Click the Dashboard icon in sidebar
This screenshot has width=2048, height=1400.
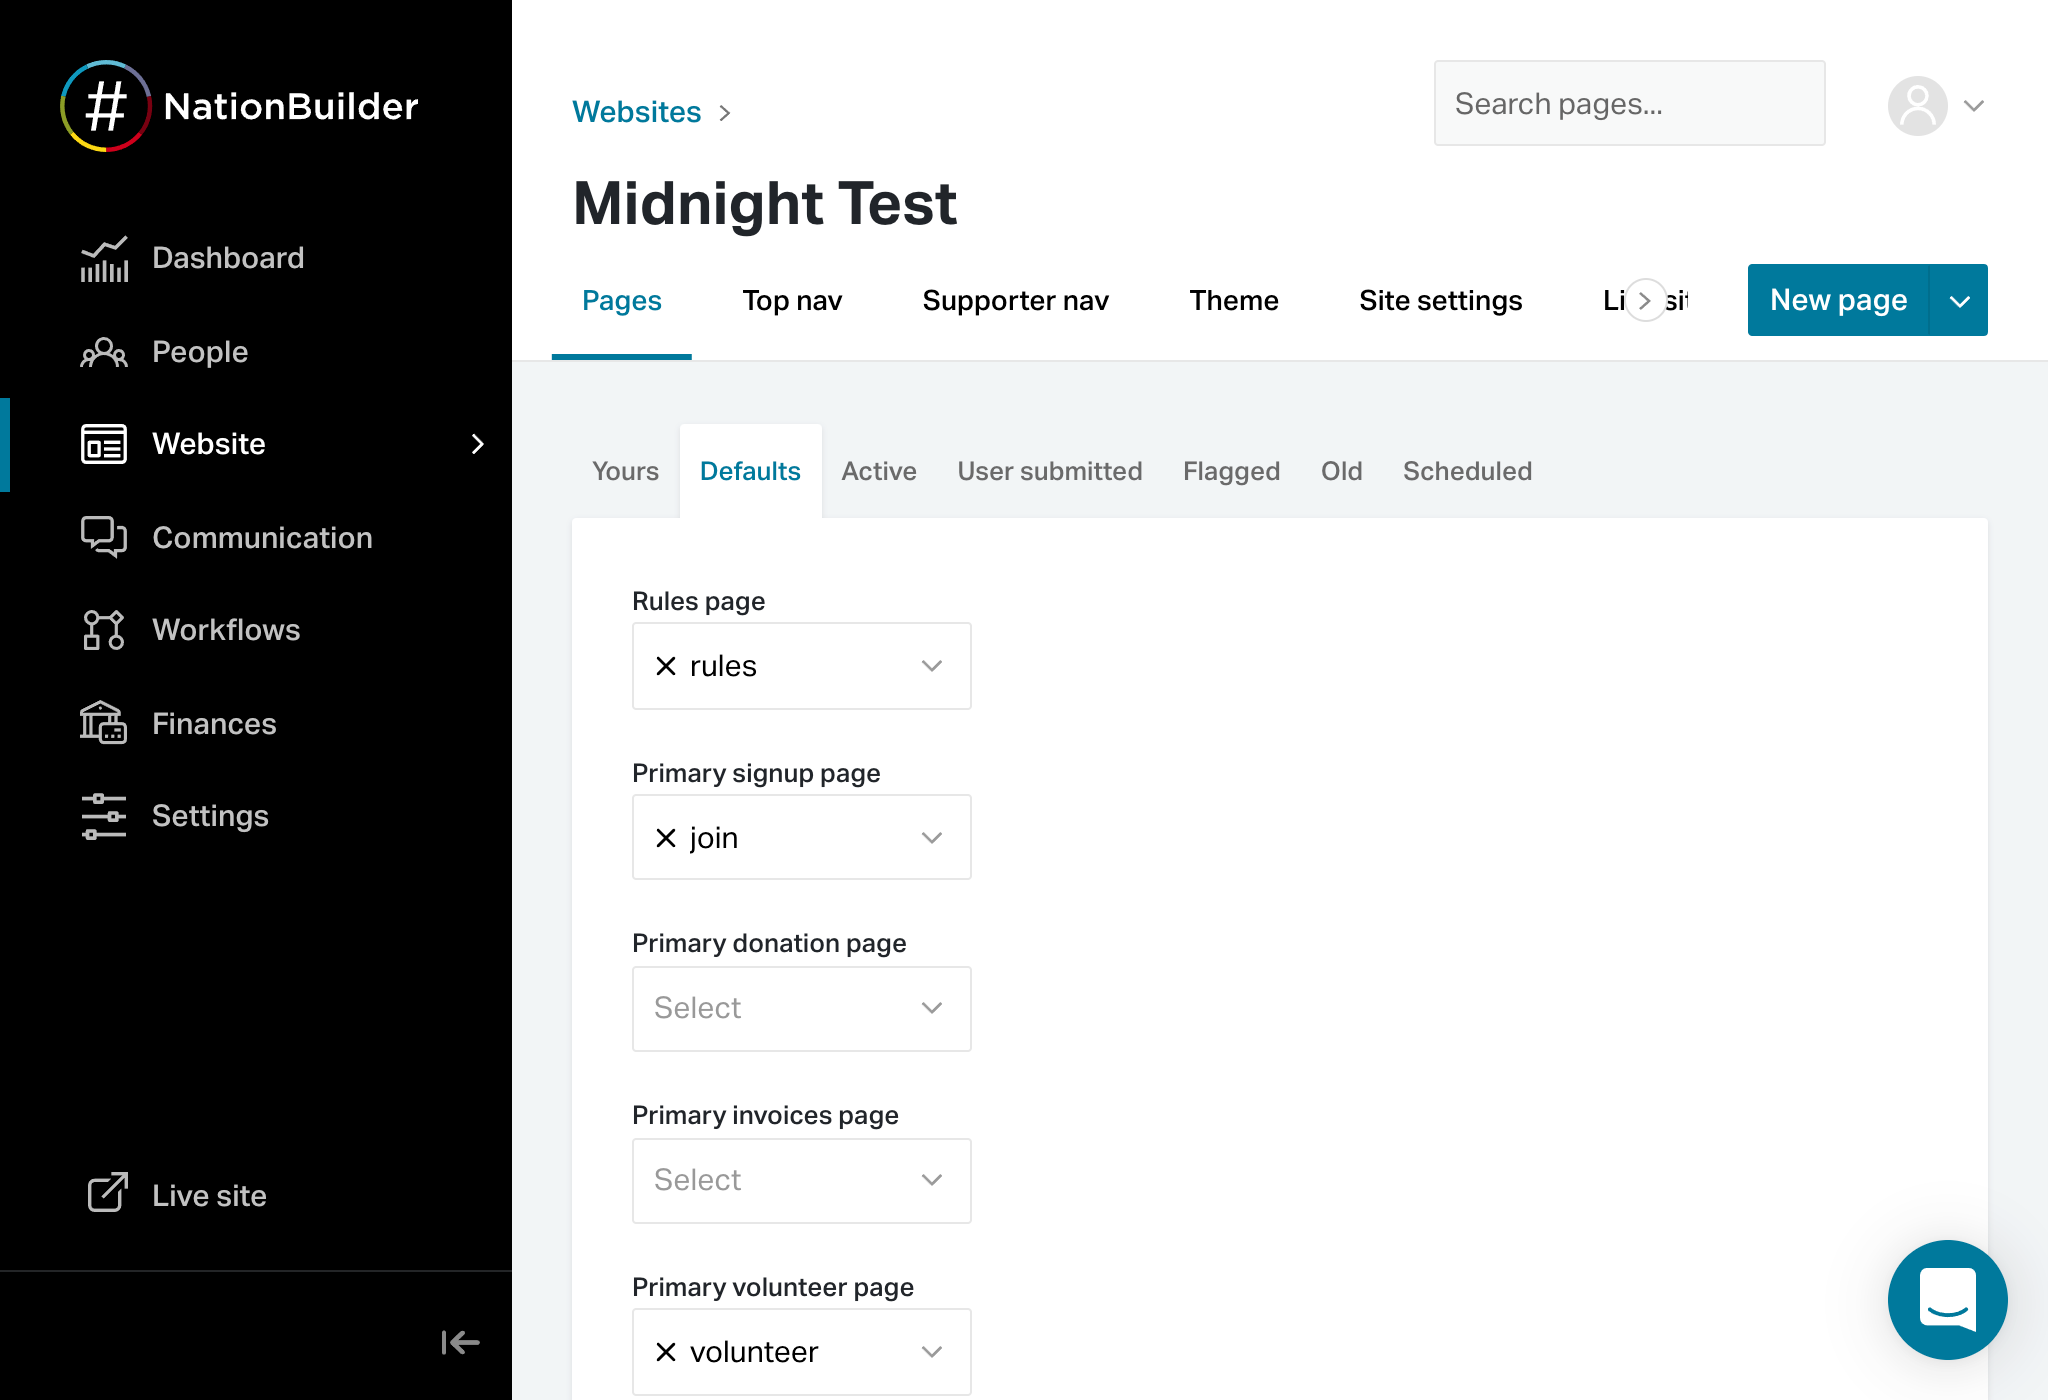click(x=103, y=255)
